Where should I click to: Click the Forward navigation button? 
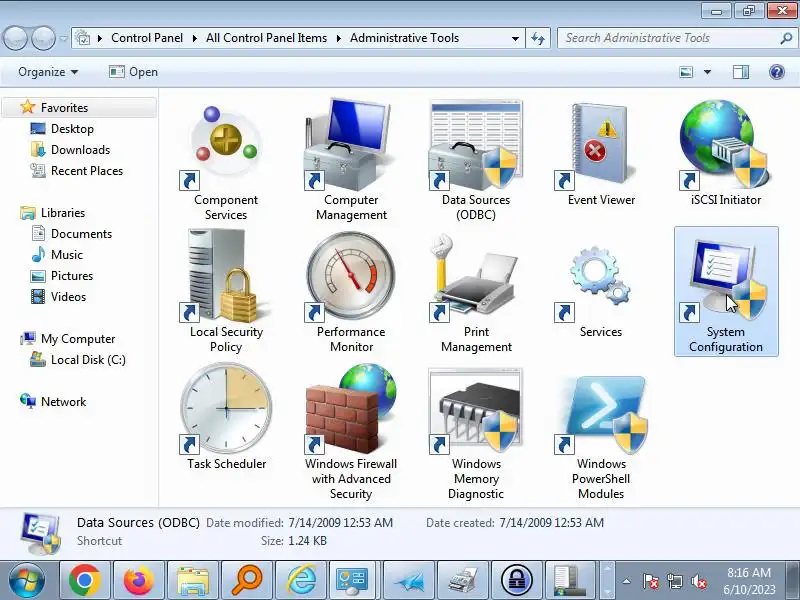[43, 38]
